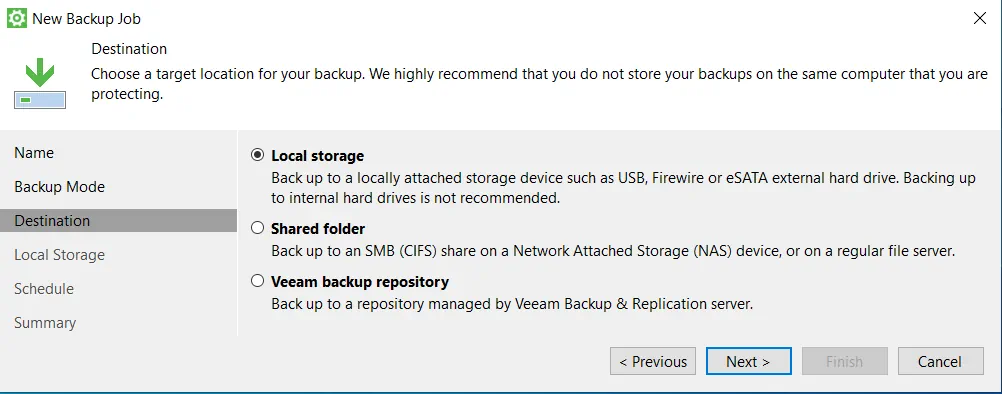Jump to the Local Storage step
Screen dimensions: 1002x394
click(x=59, y=255)
